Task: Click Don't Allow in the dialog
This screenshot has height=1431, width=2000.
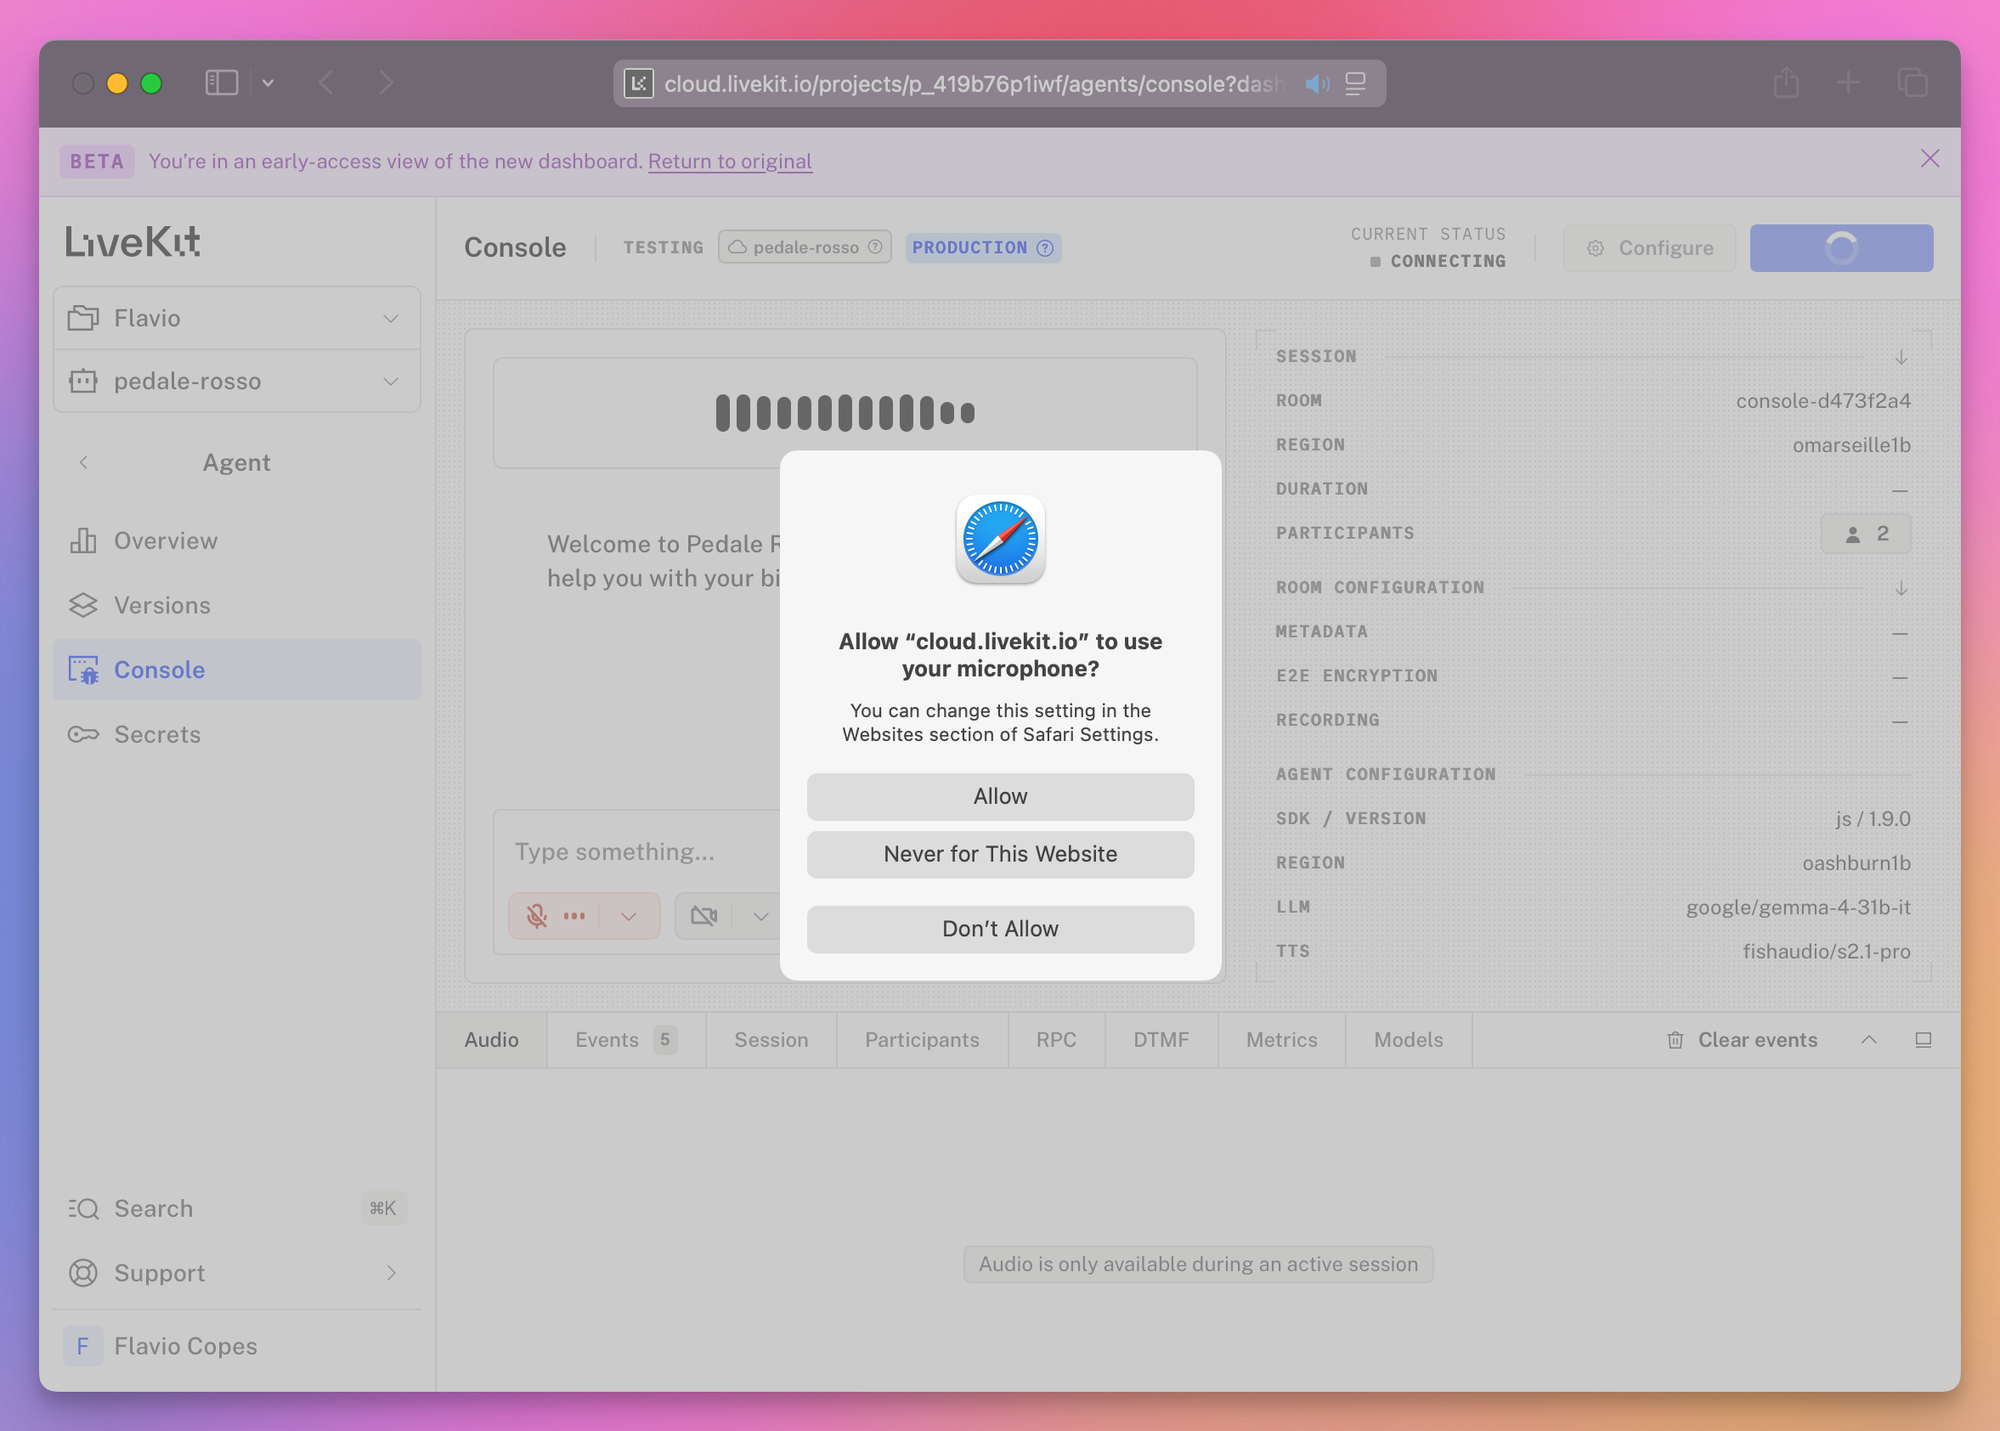Action: click(x=1000, y=929)
